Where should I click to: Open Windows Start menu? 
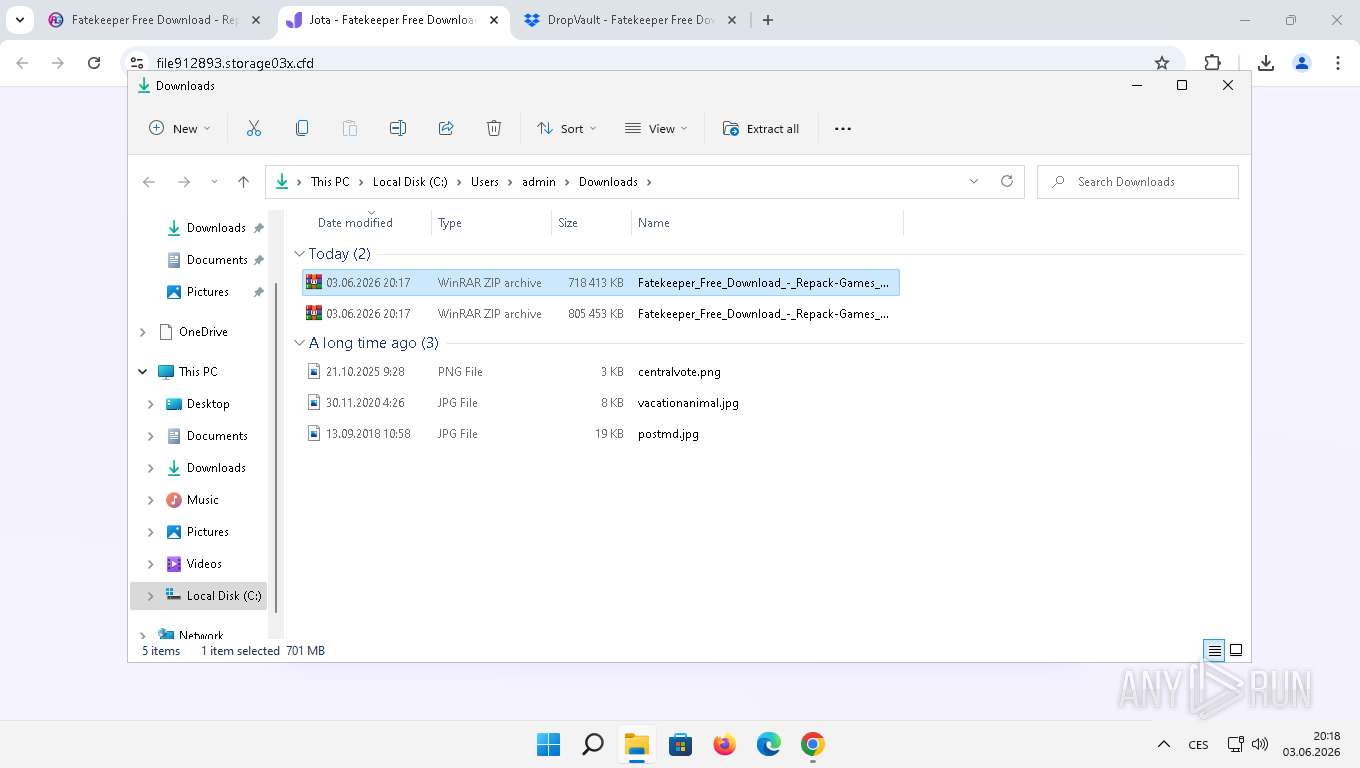[548, 744]
